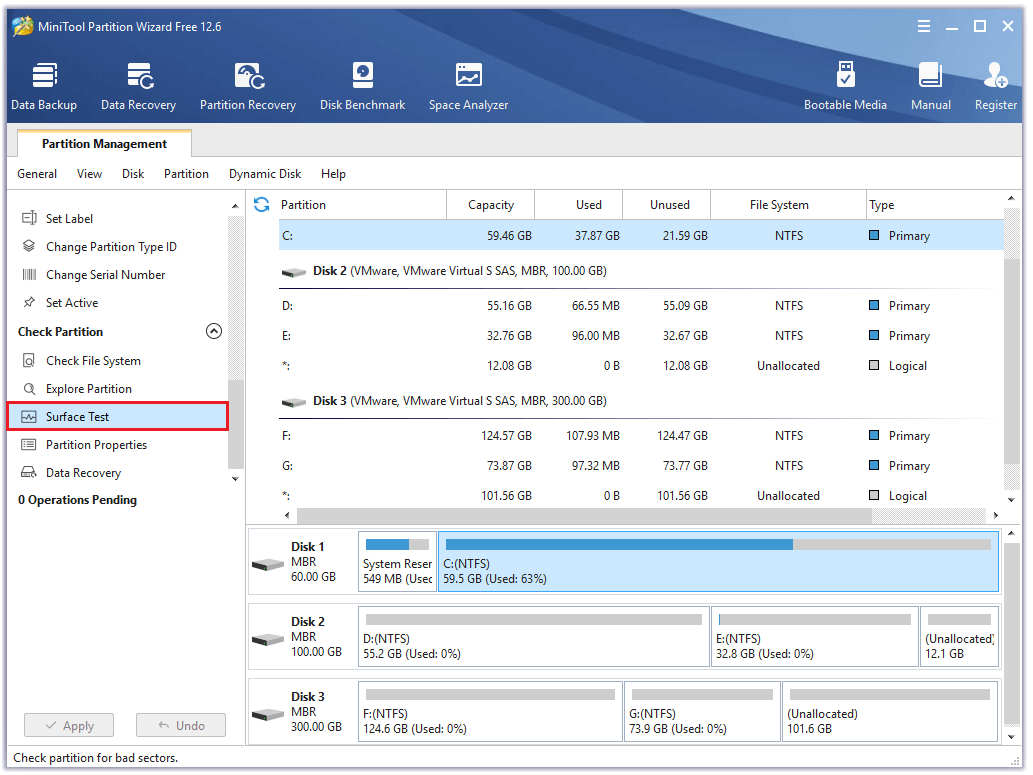1033x775 pixels.
Task: Click the Unused column header
Action: click(667, 205)
